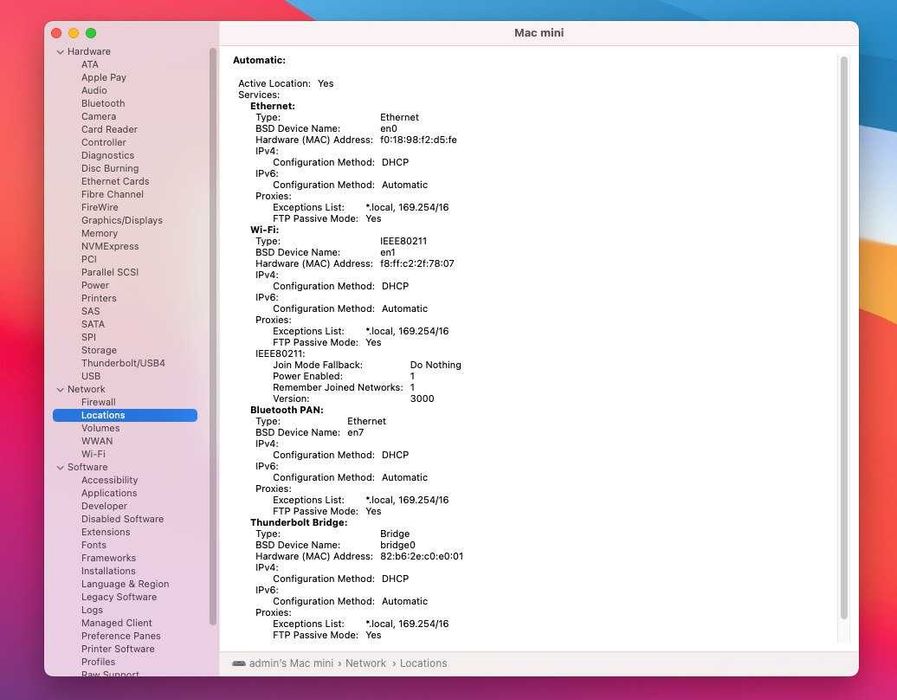Click the Wi-Fi MAC address f8:ff:c2:2f:78:07
The width and height of the screenshot is (897, 700).
(417, 264)
